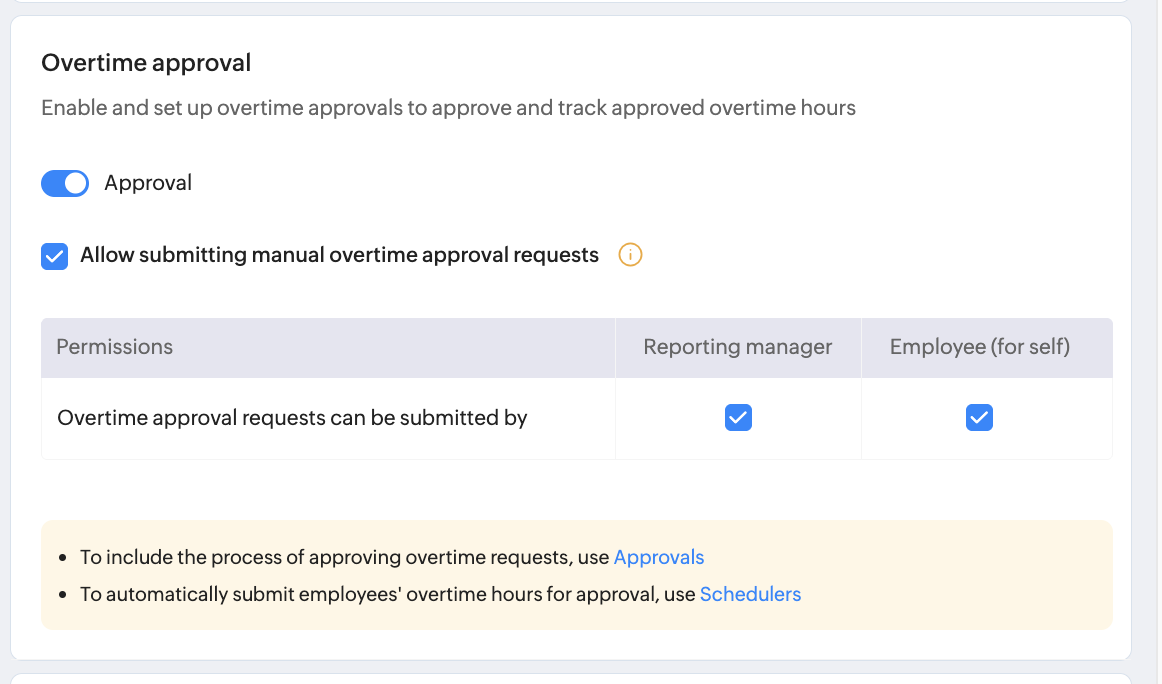Click the orange info icon beside manual requests

pos(630,255)
